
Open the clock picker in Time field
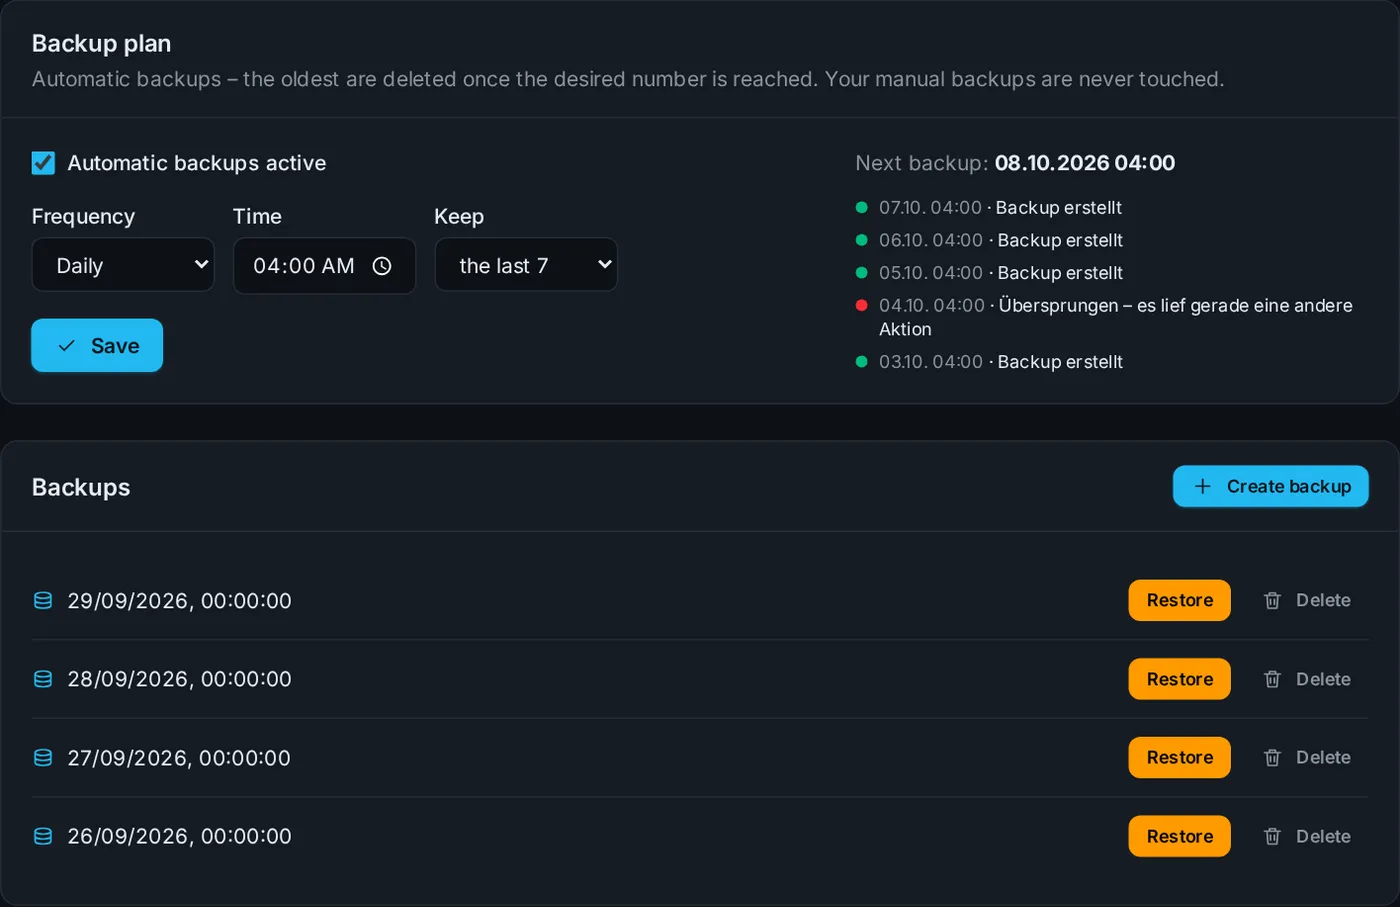(x=382, y=266)
